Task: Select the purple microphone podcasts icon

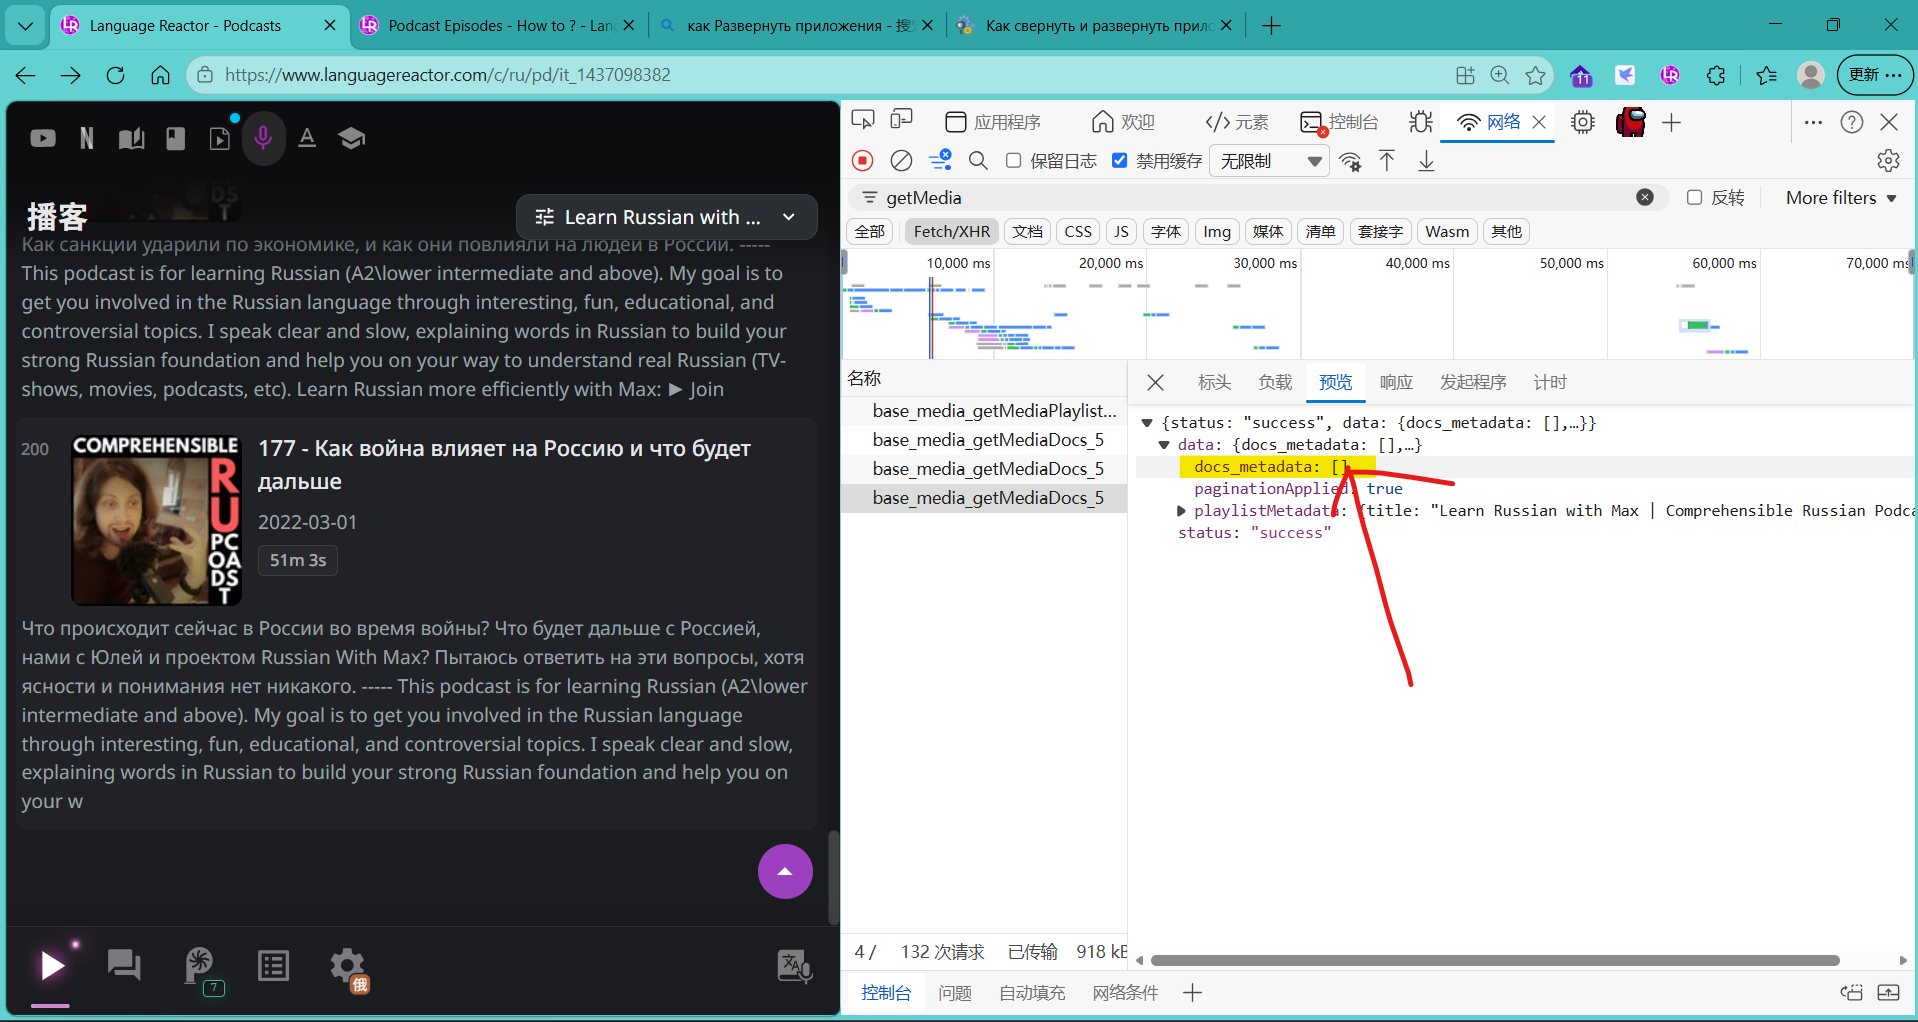Action: point(263,138)
